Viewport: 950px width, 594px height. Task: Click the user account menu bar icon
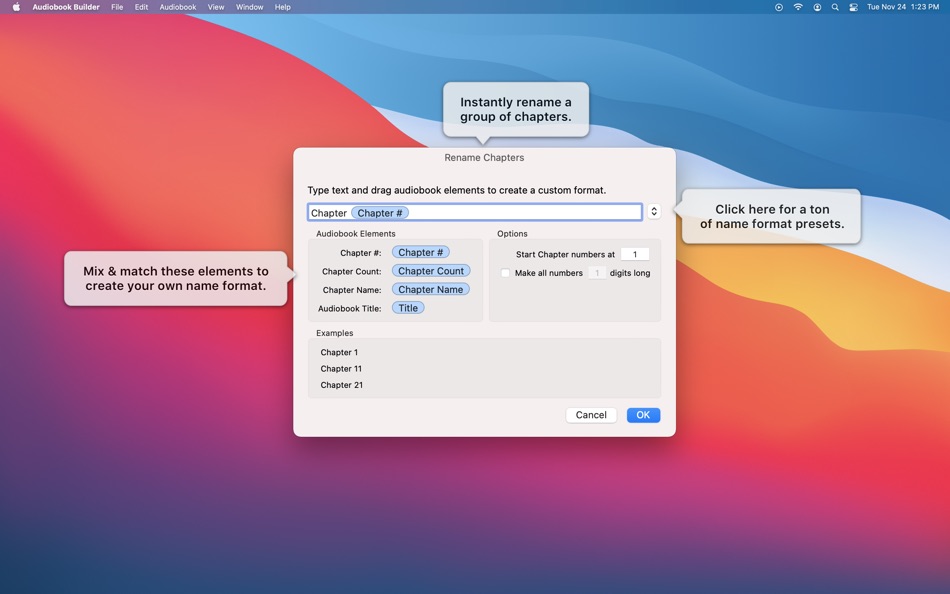click(x=817, y=7)
